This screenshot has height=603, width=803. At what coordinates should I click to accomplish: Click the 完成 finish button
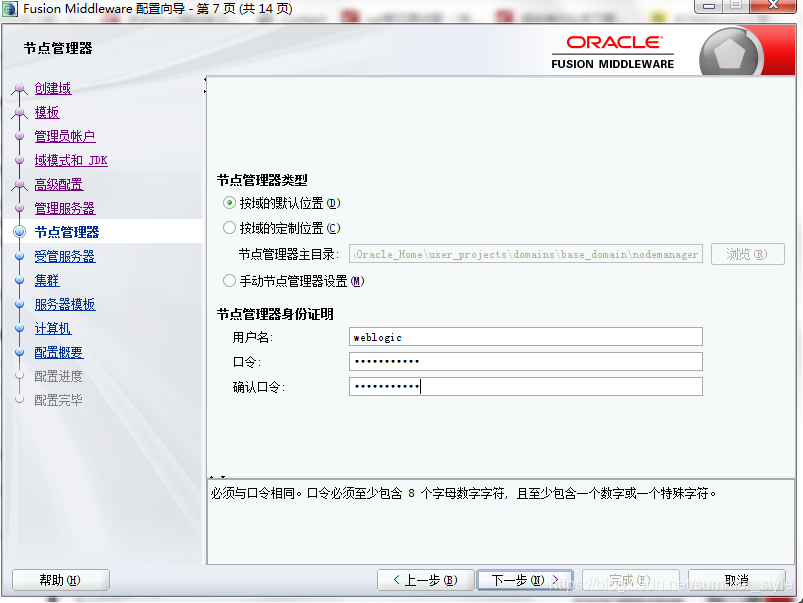point(630,580)
